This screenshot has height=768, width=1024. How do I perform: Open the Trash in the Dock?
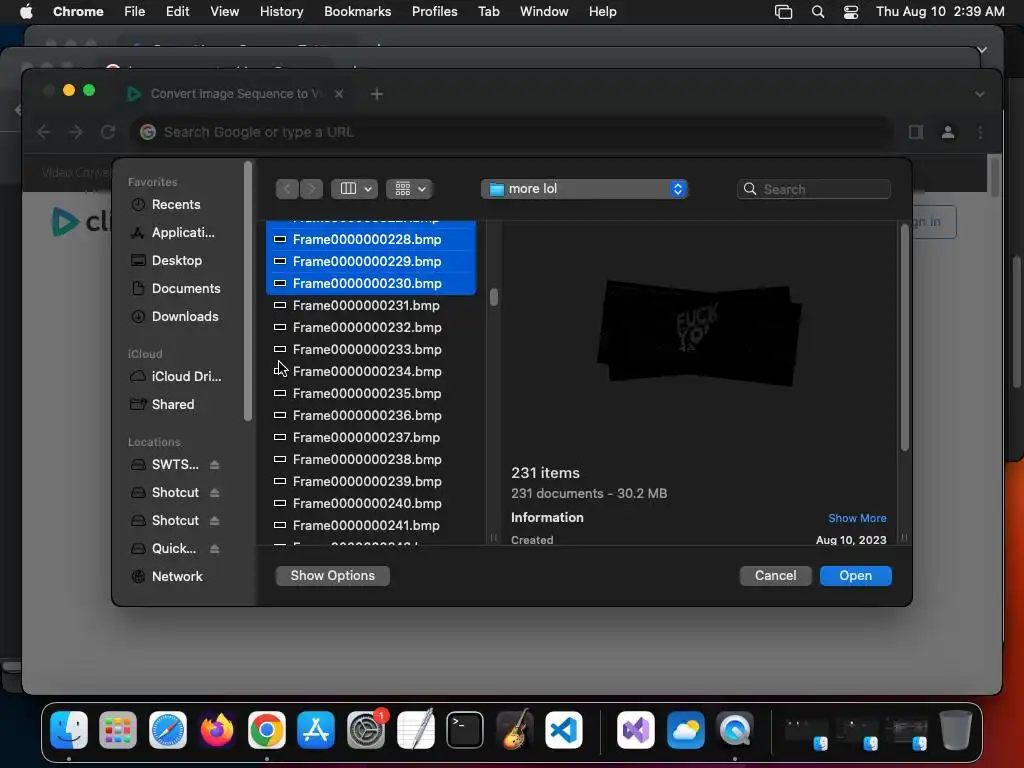click(955, 729)
